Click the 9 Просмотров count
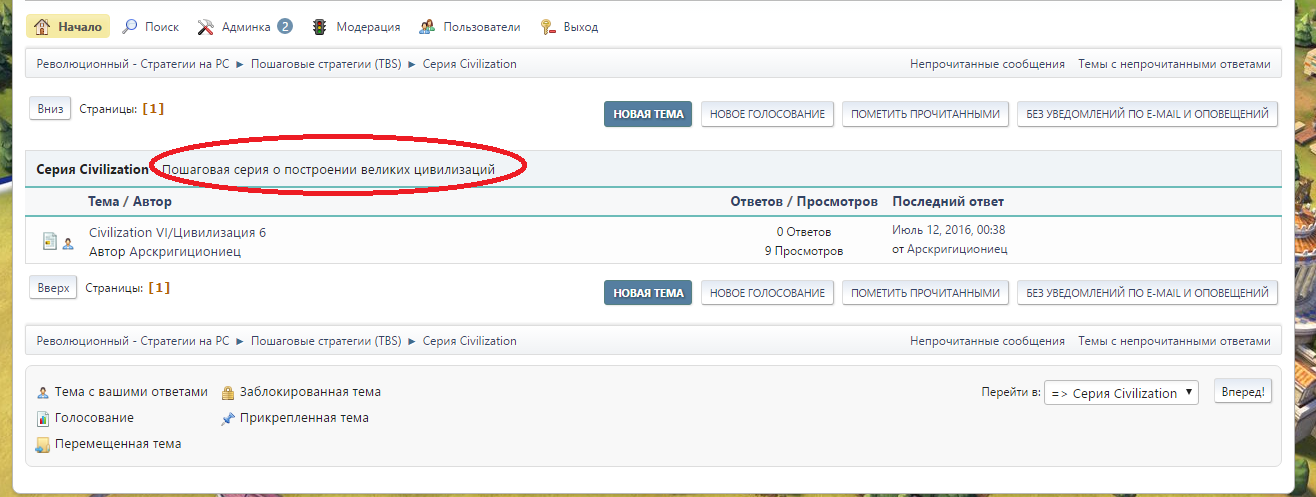 [803, 251]
